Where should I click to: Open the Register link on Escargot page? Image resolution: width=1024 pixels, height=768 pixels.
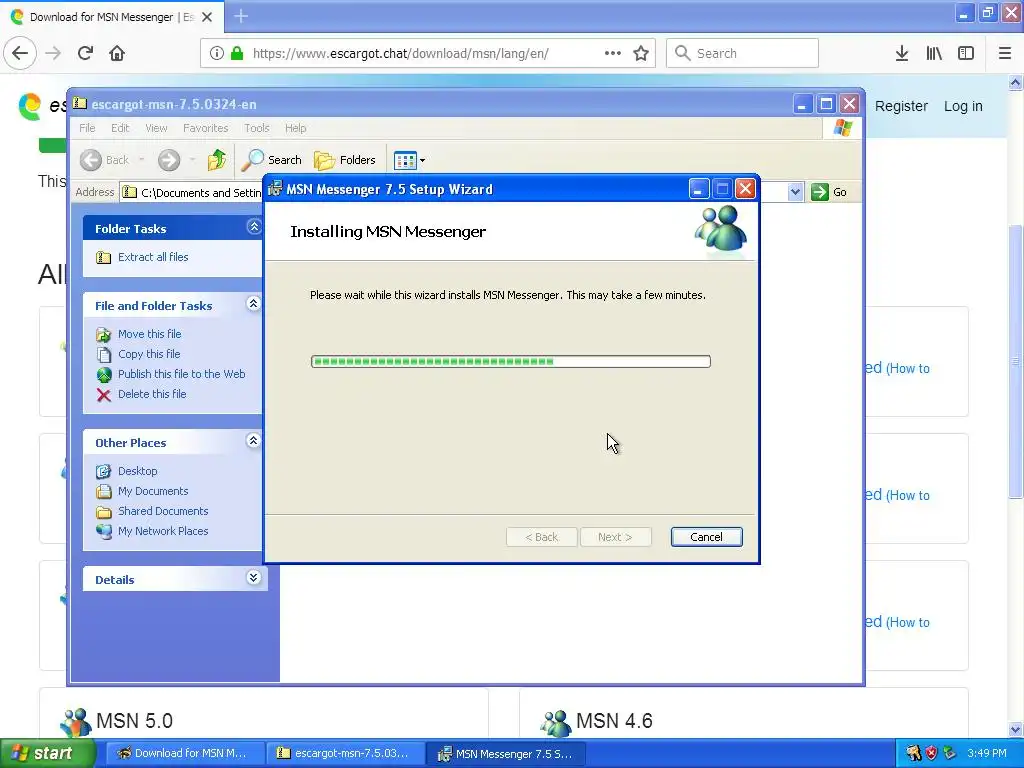point(901,106)
